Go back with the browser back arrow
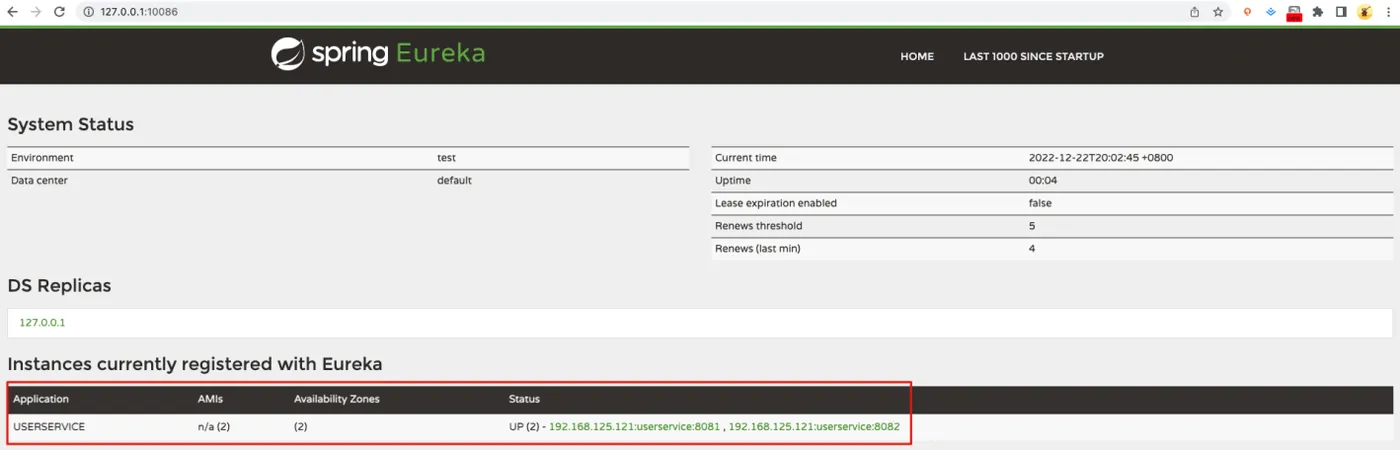The width and height of the screenshot is (1400, 450). click(12, 12)
